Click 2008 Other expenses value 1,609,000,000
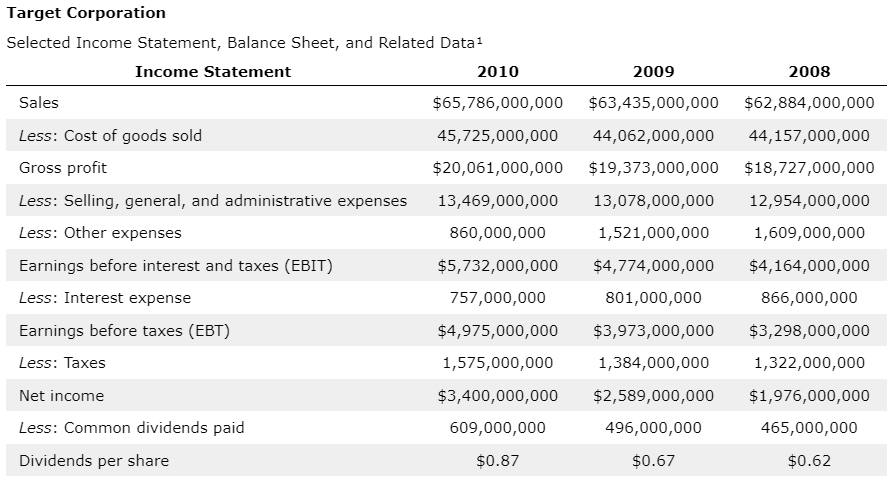The width and height of the screenshot is (894, 483). click(x=809, y=233)
